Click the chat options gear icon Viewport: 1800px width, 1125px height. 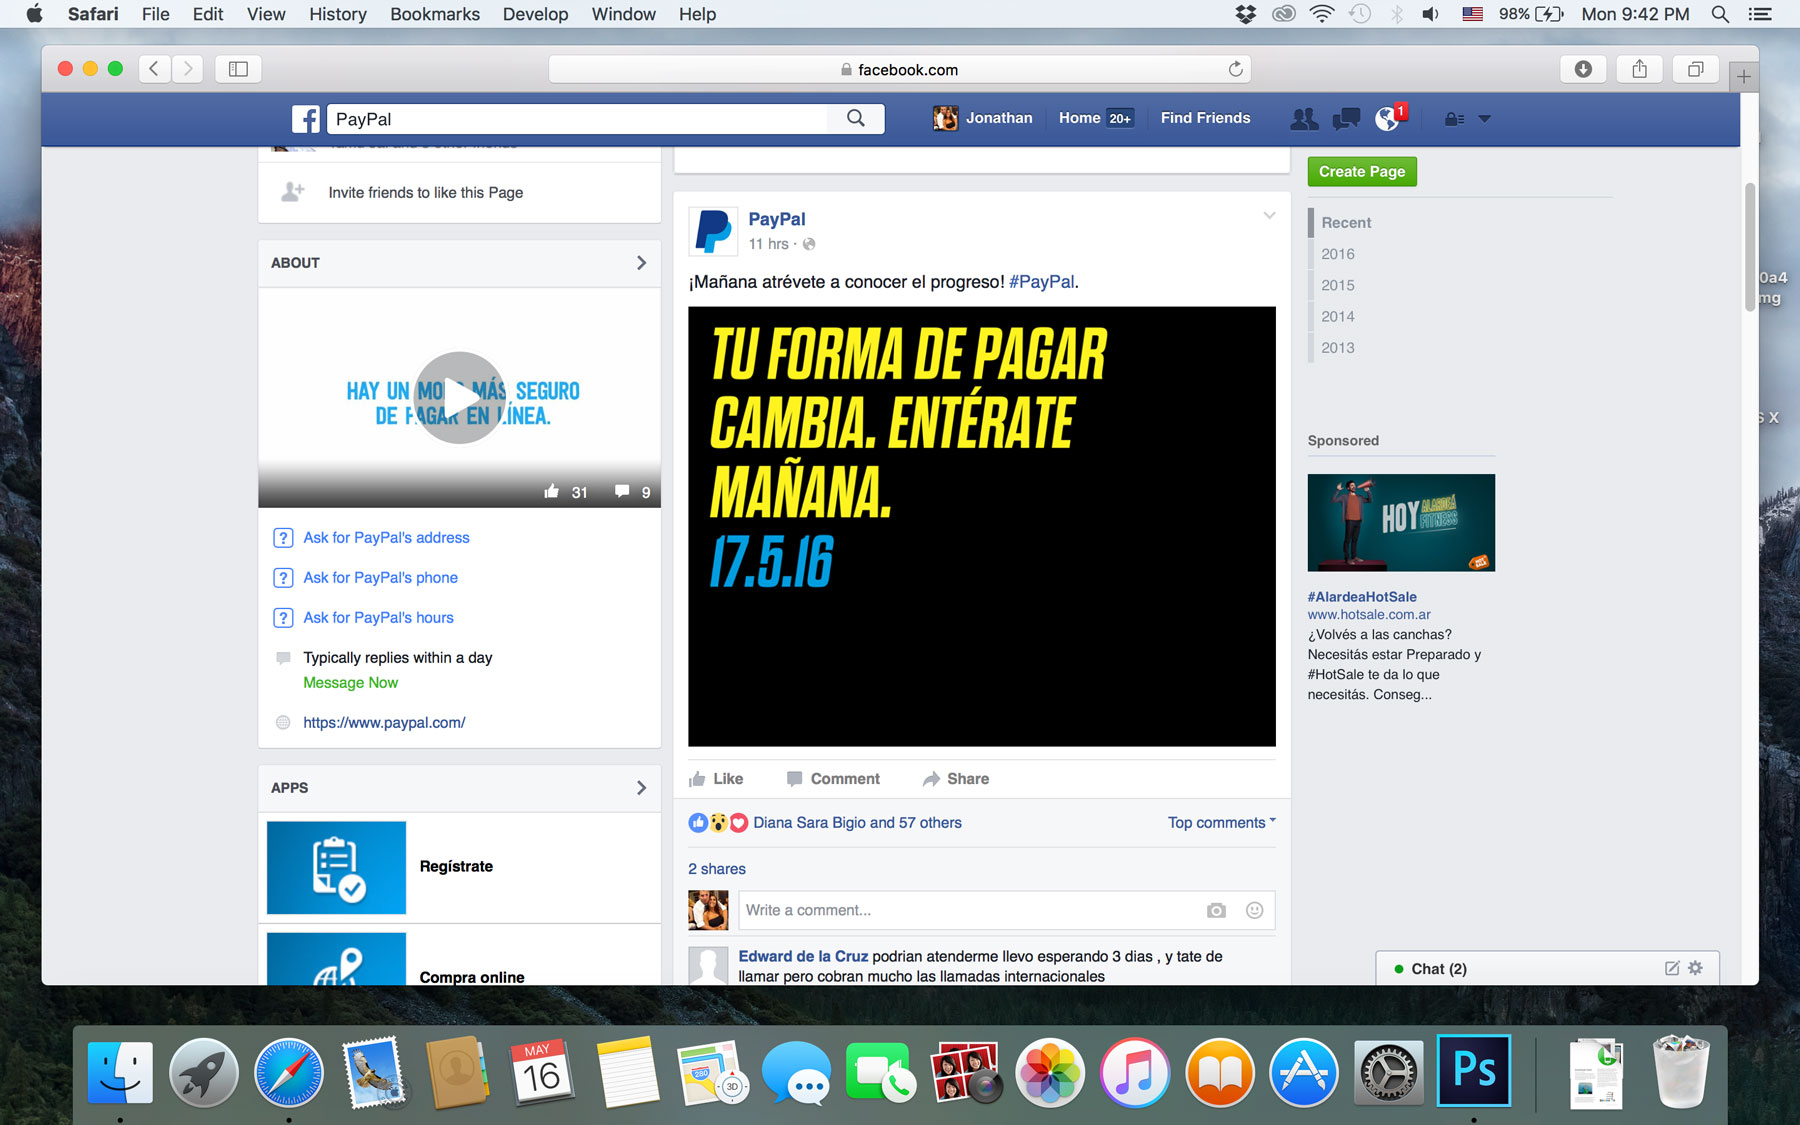[x=1695, y=968]
